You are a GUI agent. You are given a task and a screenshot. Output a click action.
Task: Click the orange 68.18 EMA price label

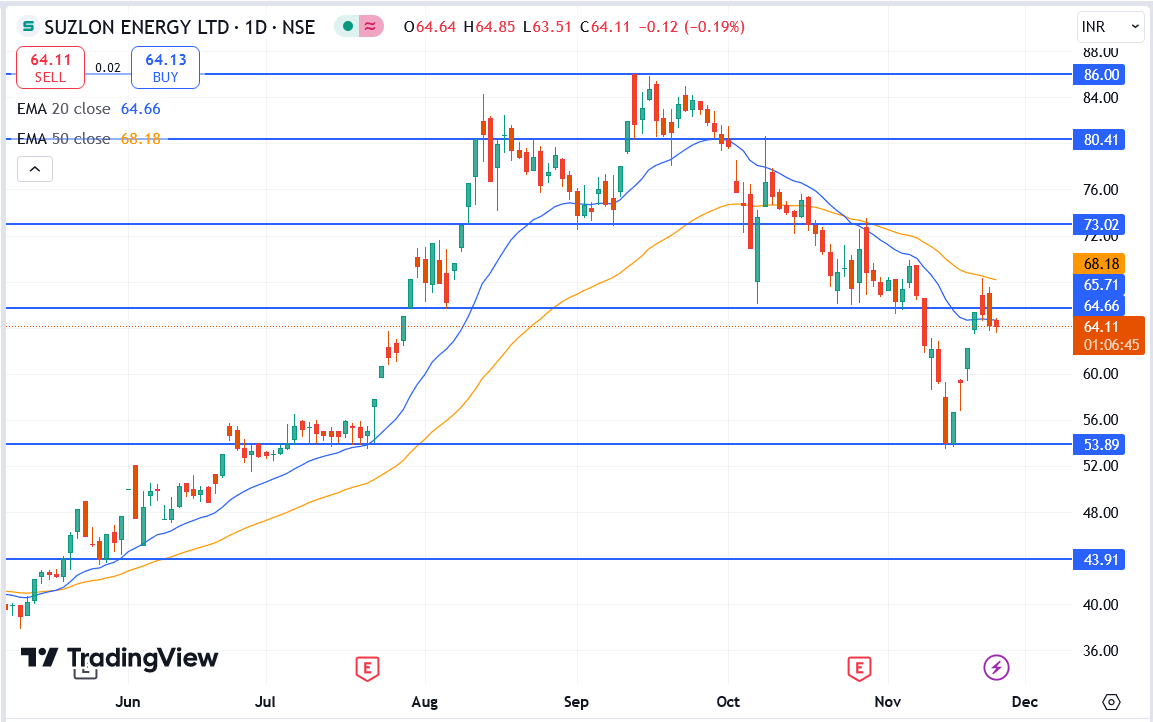click(1097, 264)
